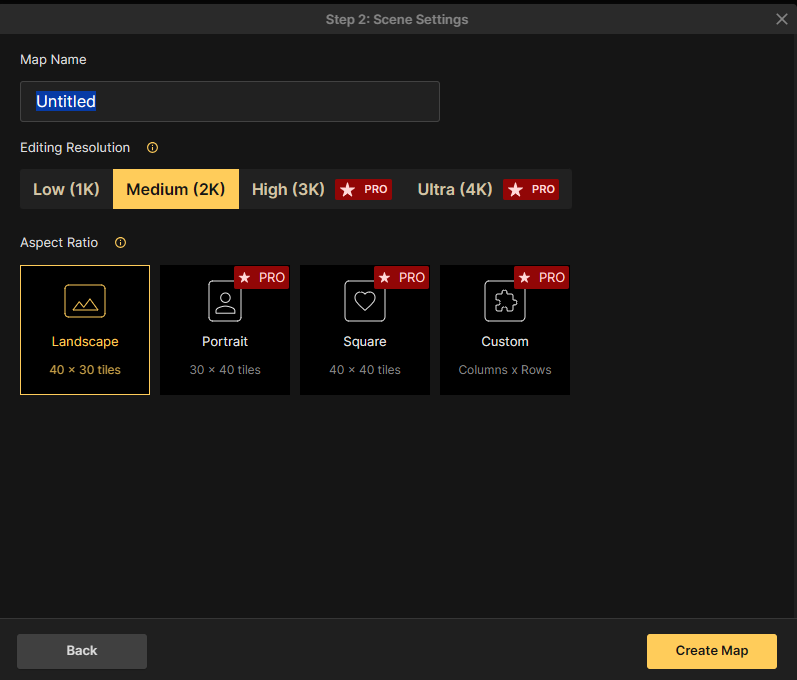This screenshot has height=680, width=797.
Task: Click the info icon beside Editing Resolution
Action: (152, 148)
